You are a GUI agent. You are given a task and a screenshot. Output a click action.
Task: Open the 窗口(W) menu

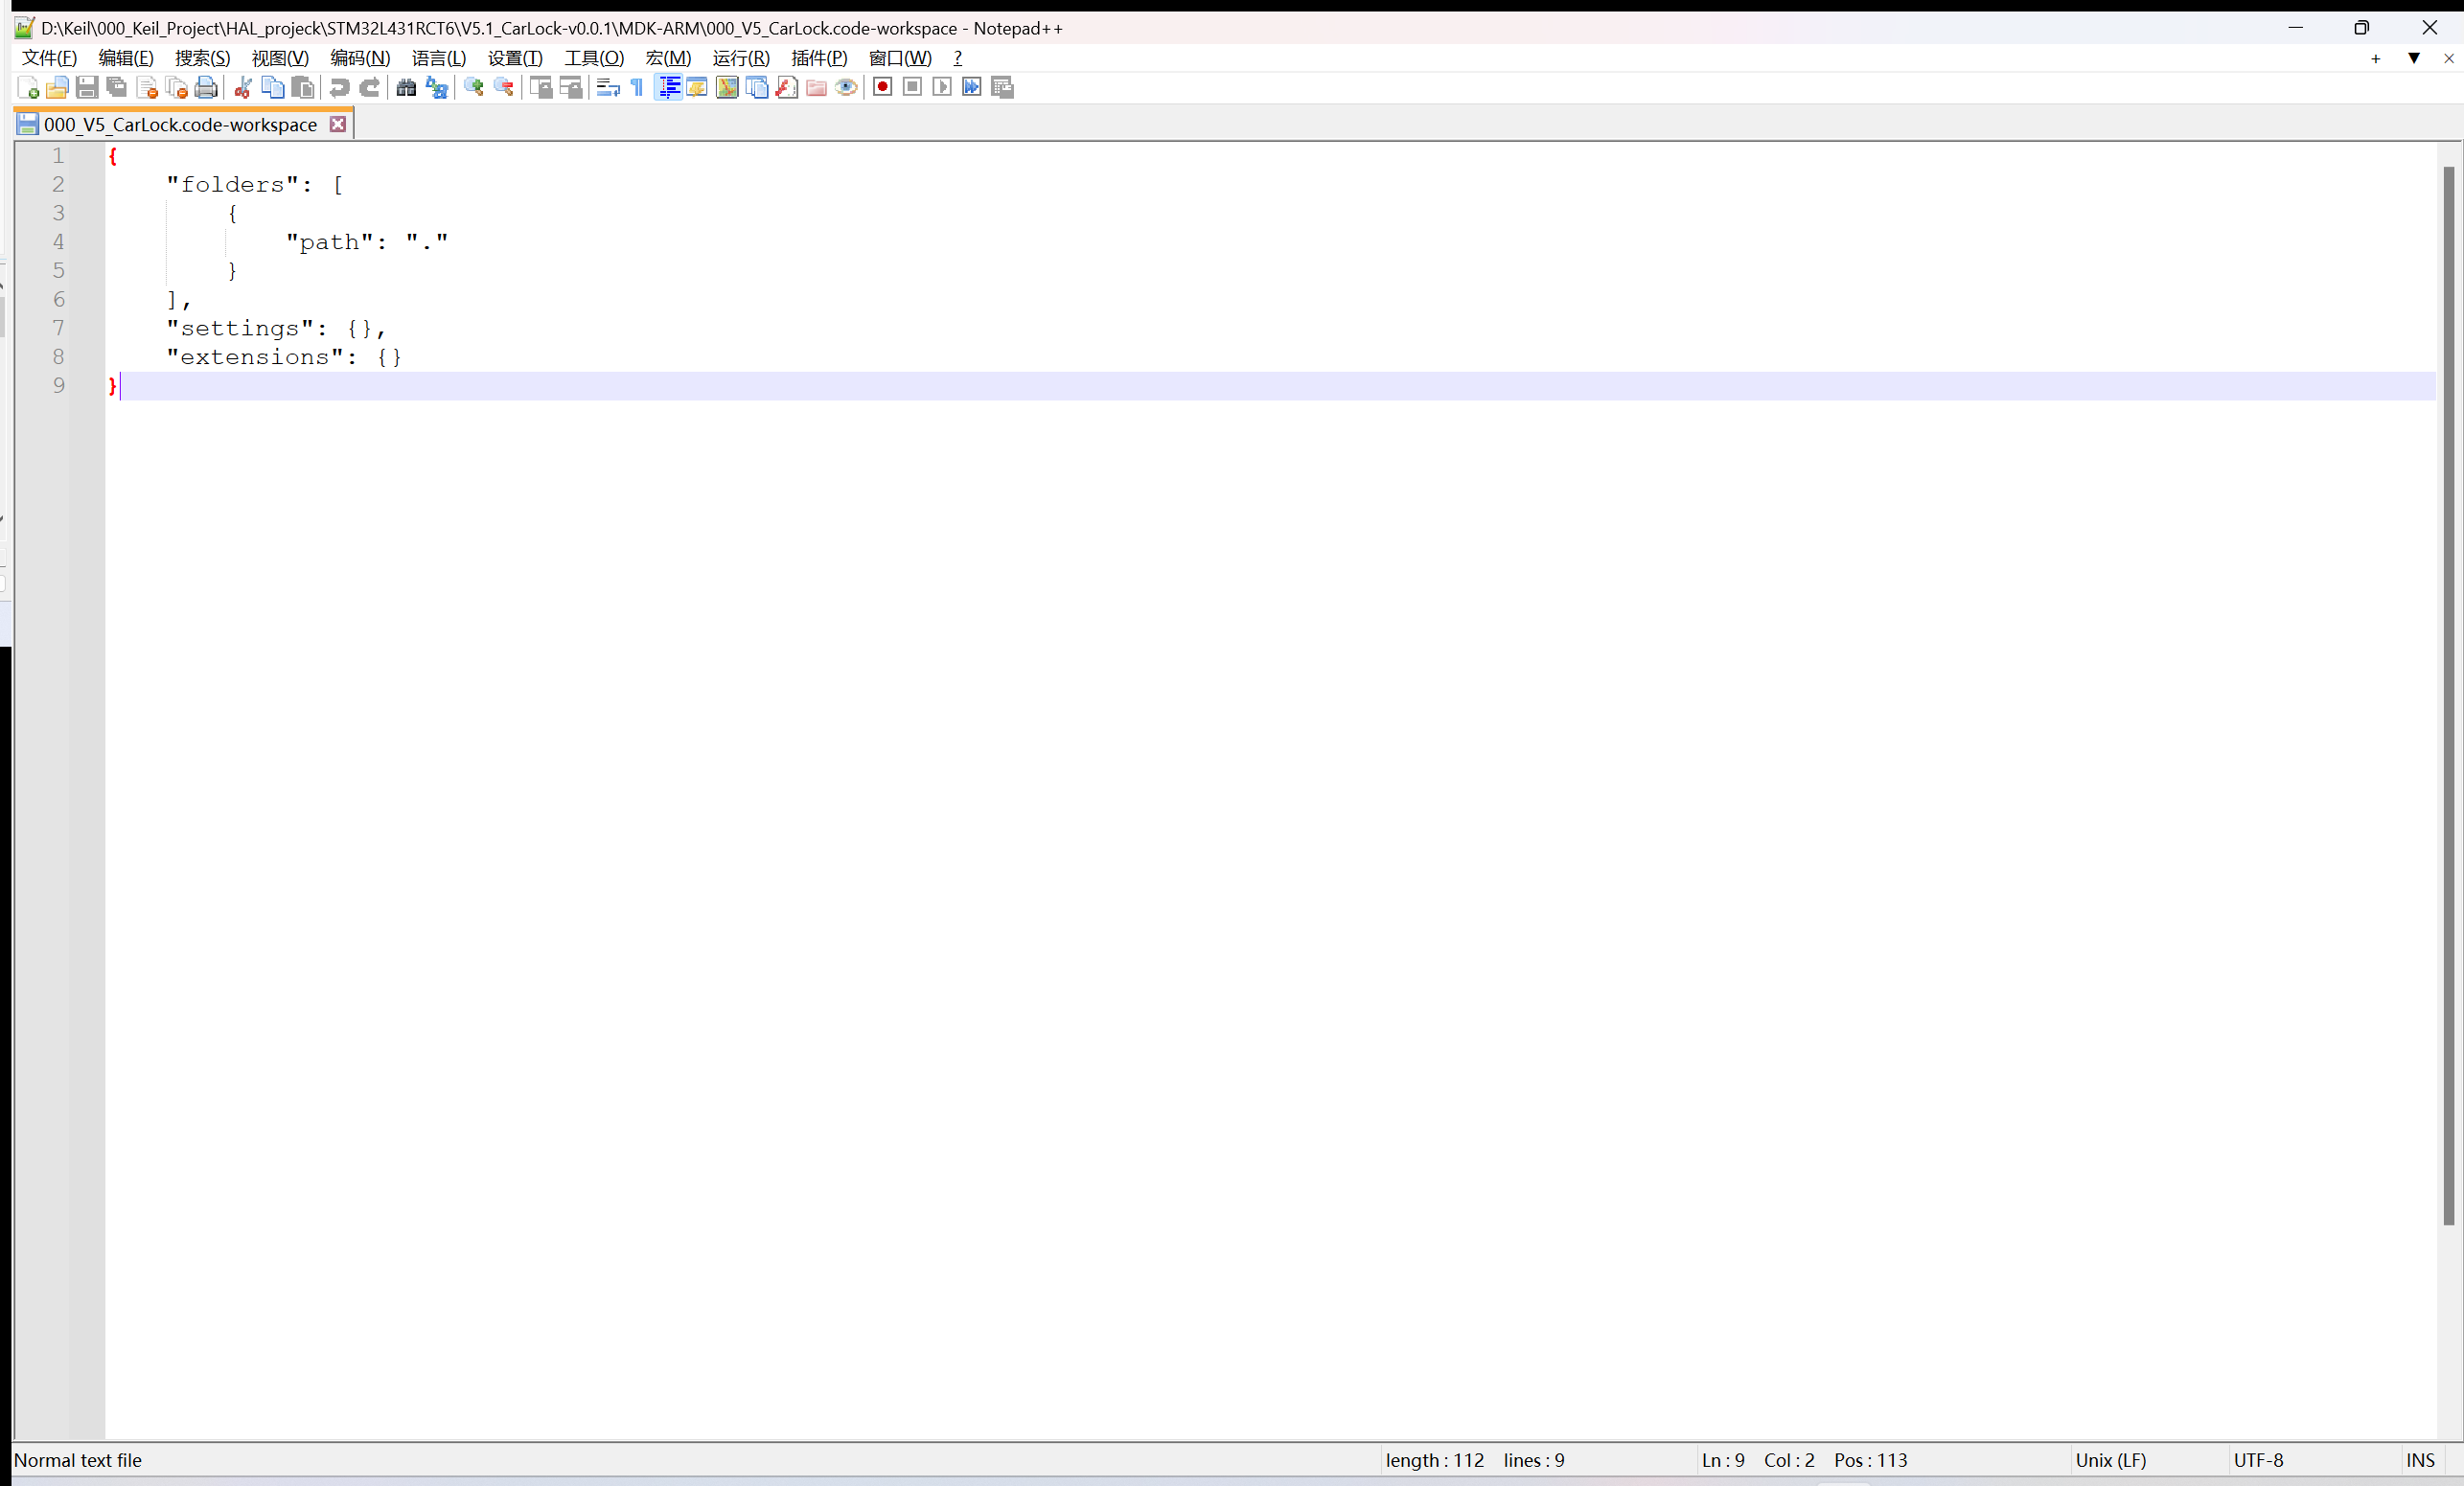(x=900, y=58)
